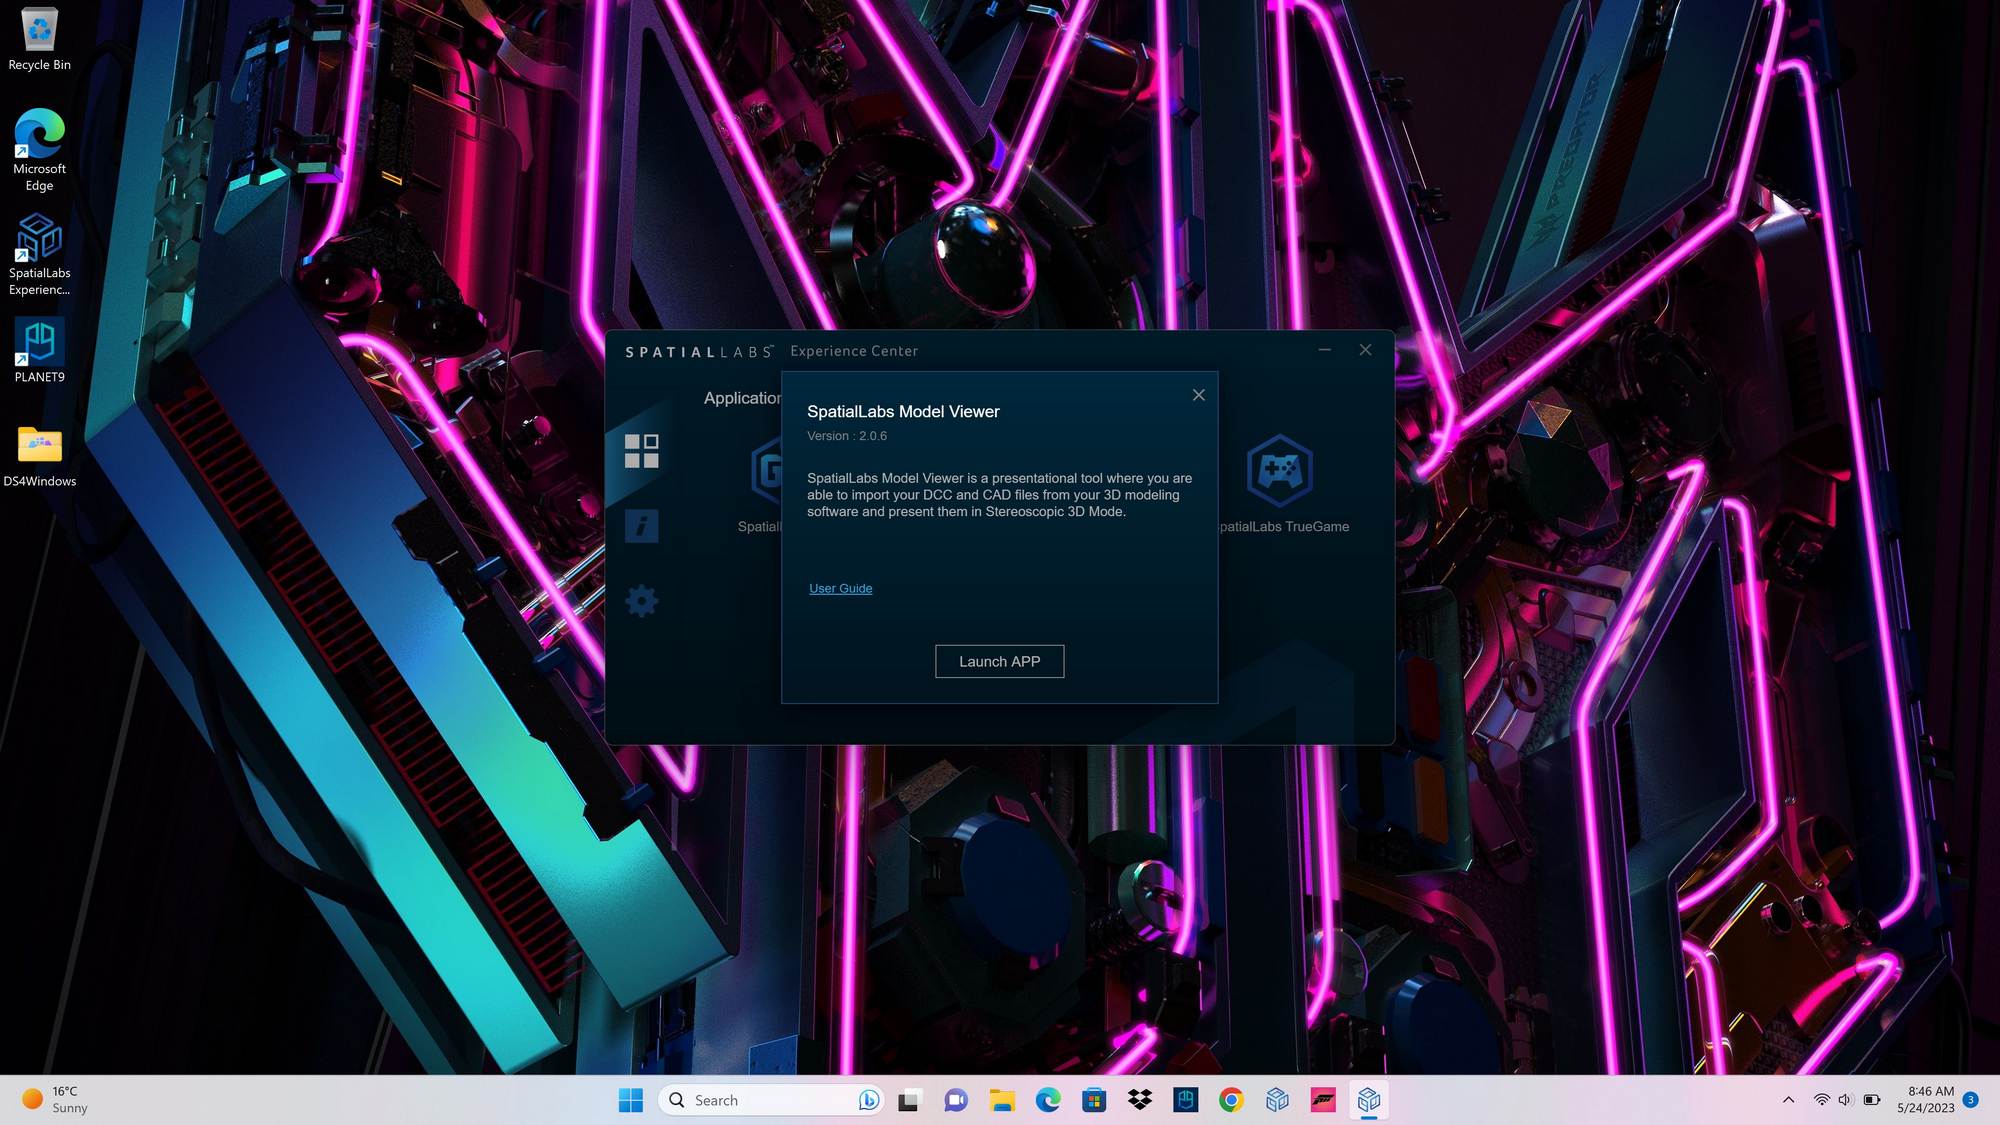This screenshot has height=1125, width=2000.
Task: Expand hidden system tray icons
Action: pos(1788,1100)
